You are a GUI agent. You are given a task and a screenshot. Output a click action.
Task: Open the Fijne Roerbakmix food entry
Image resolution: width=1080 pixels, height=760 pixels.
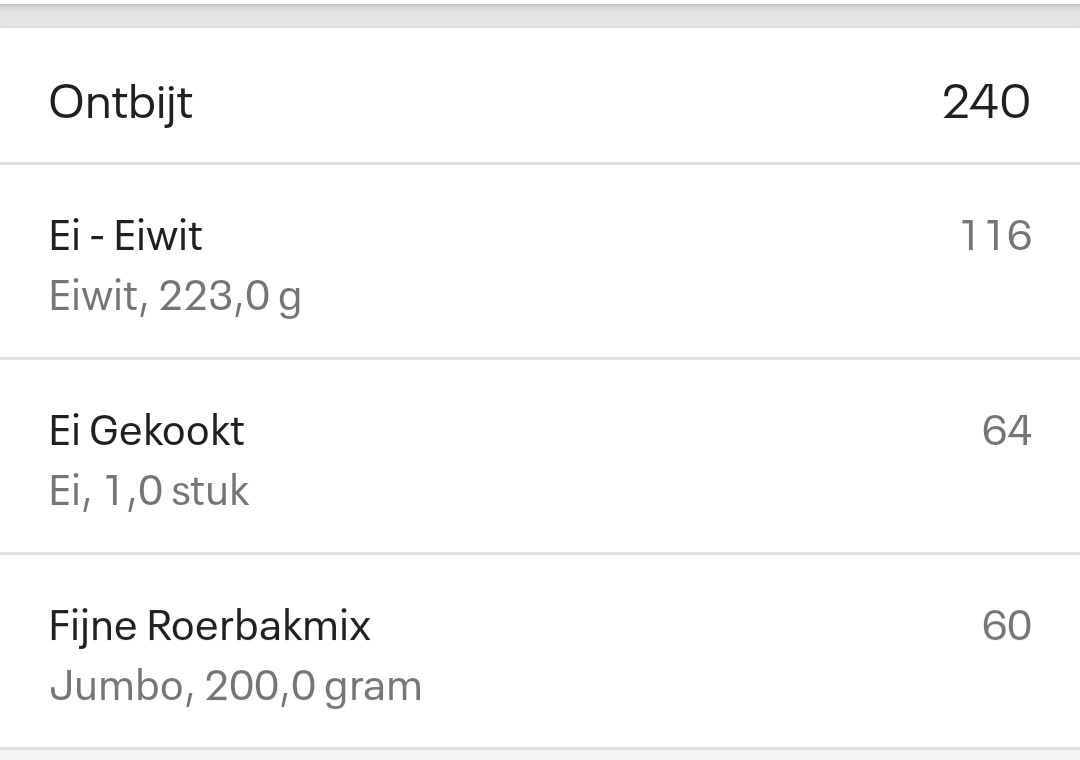click(x=210, y=626)
